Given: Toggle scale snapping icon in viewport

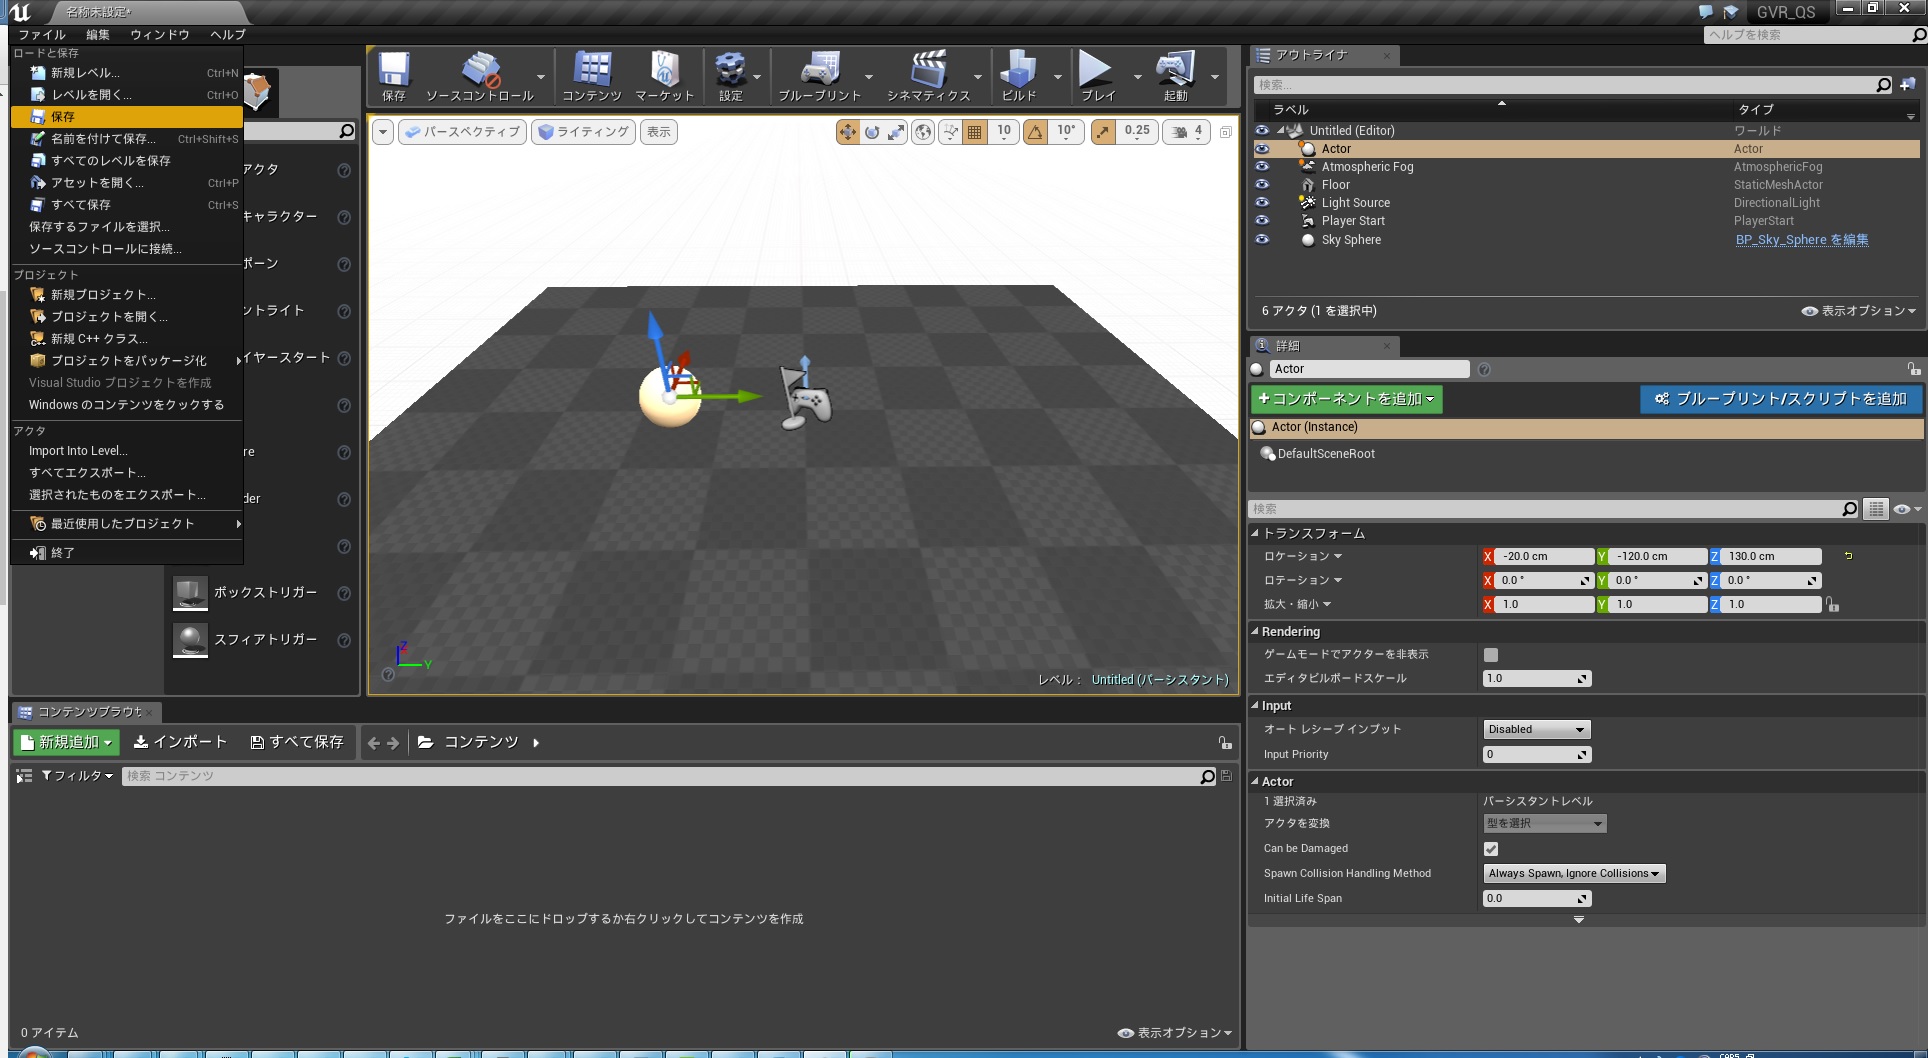Looking at the screenshot, I should (x=1103, y=132).
